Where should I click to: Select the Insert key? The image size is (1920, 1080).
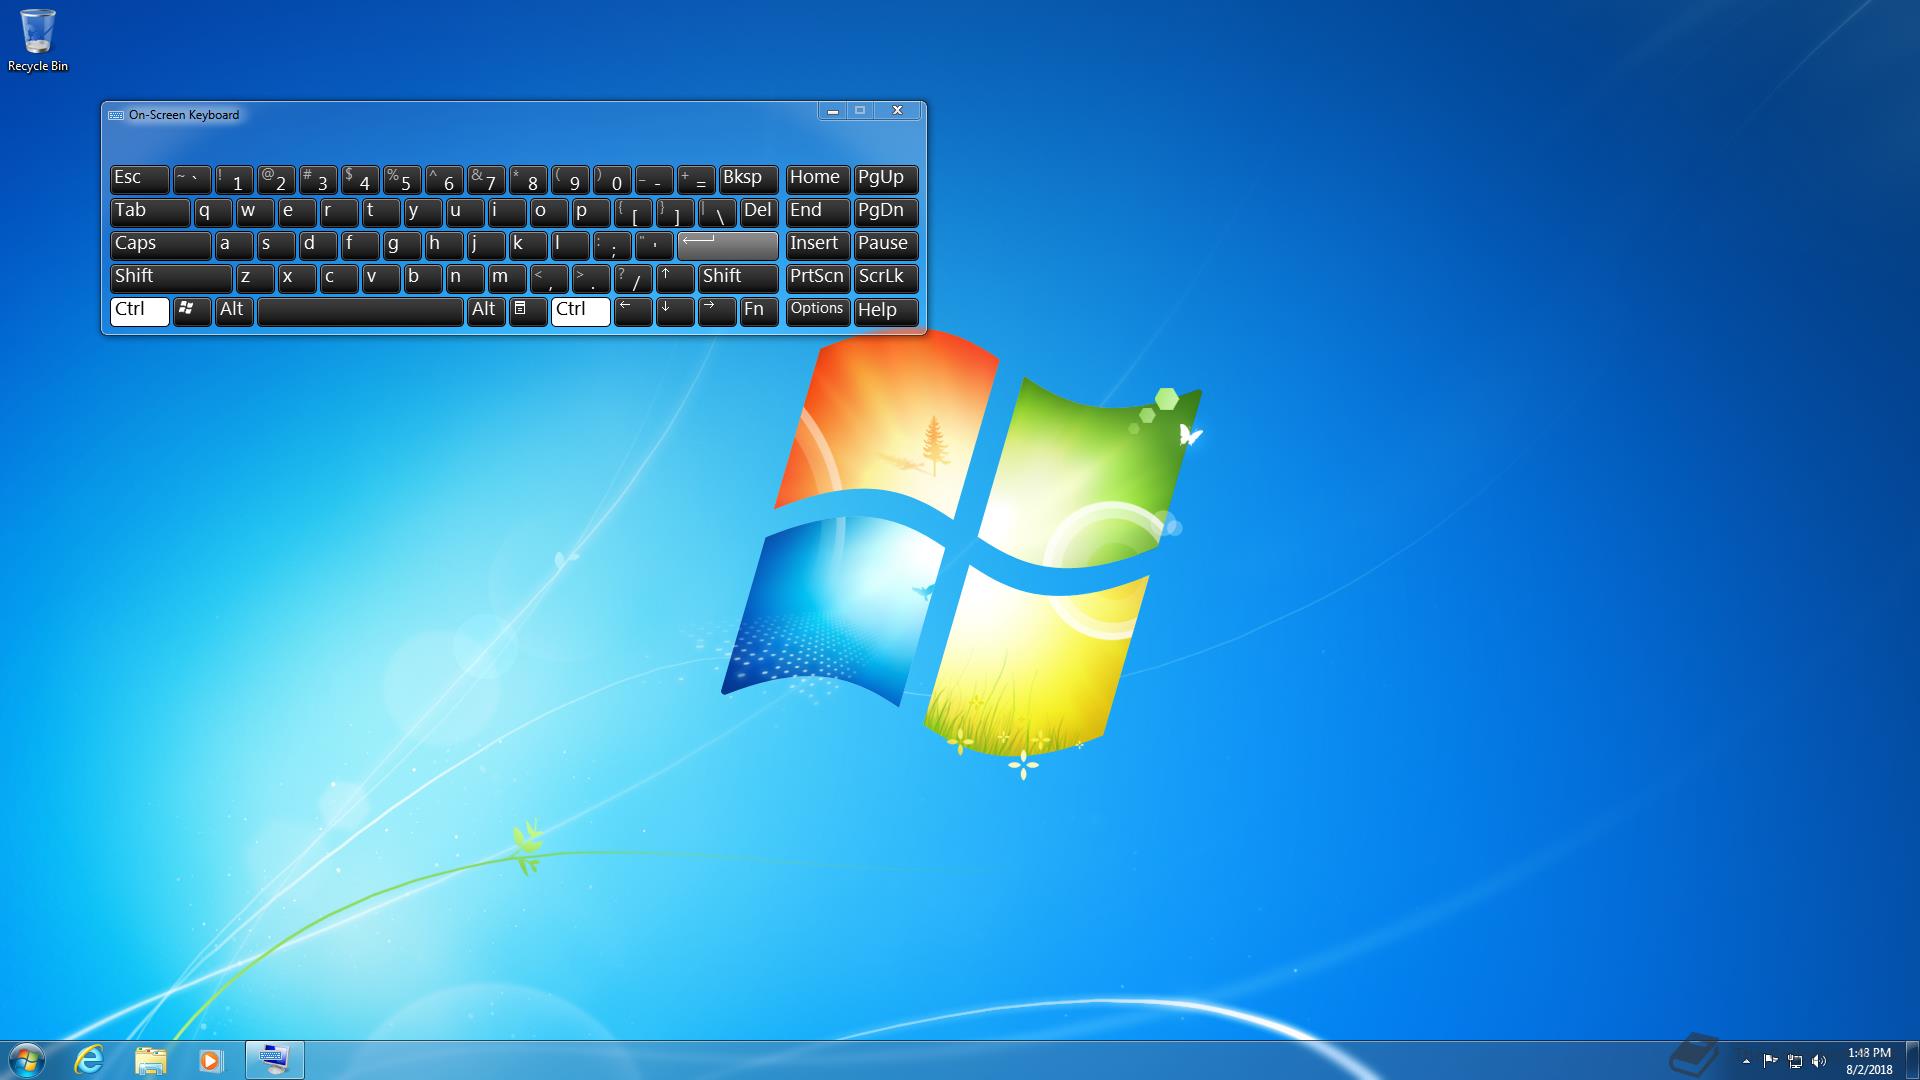[814, 243]
